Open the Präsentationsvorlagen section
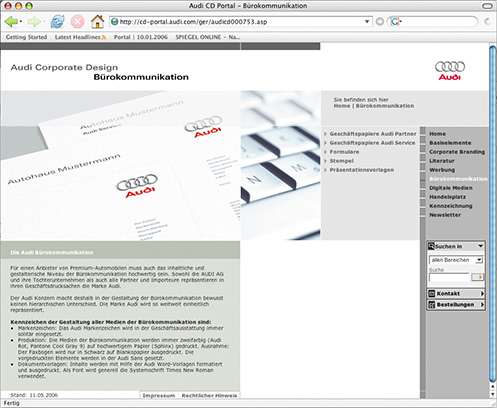497x408 pixels. (362, 170)
